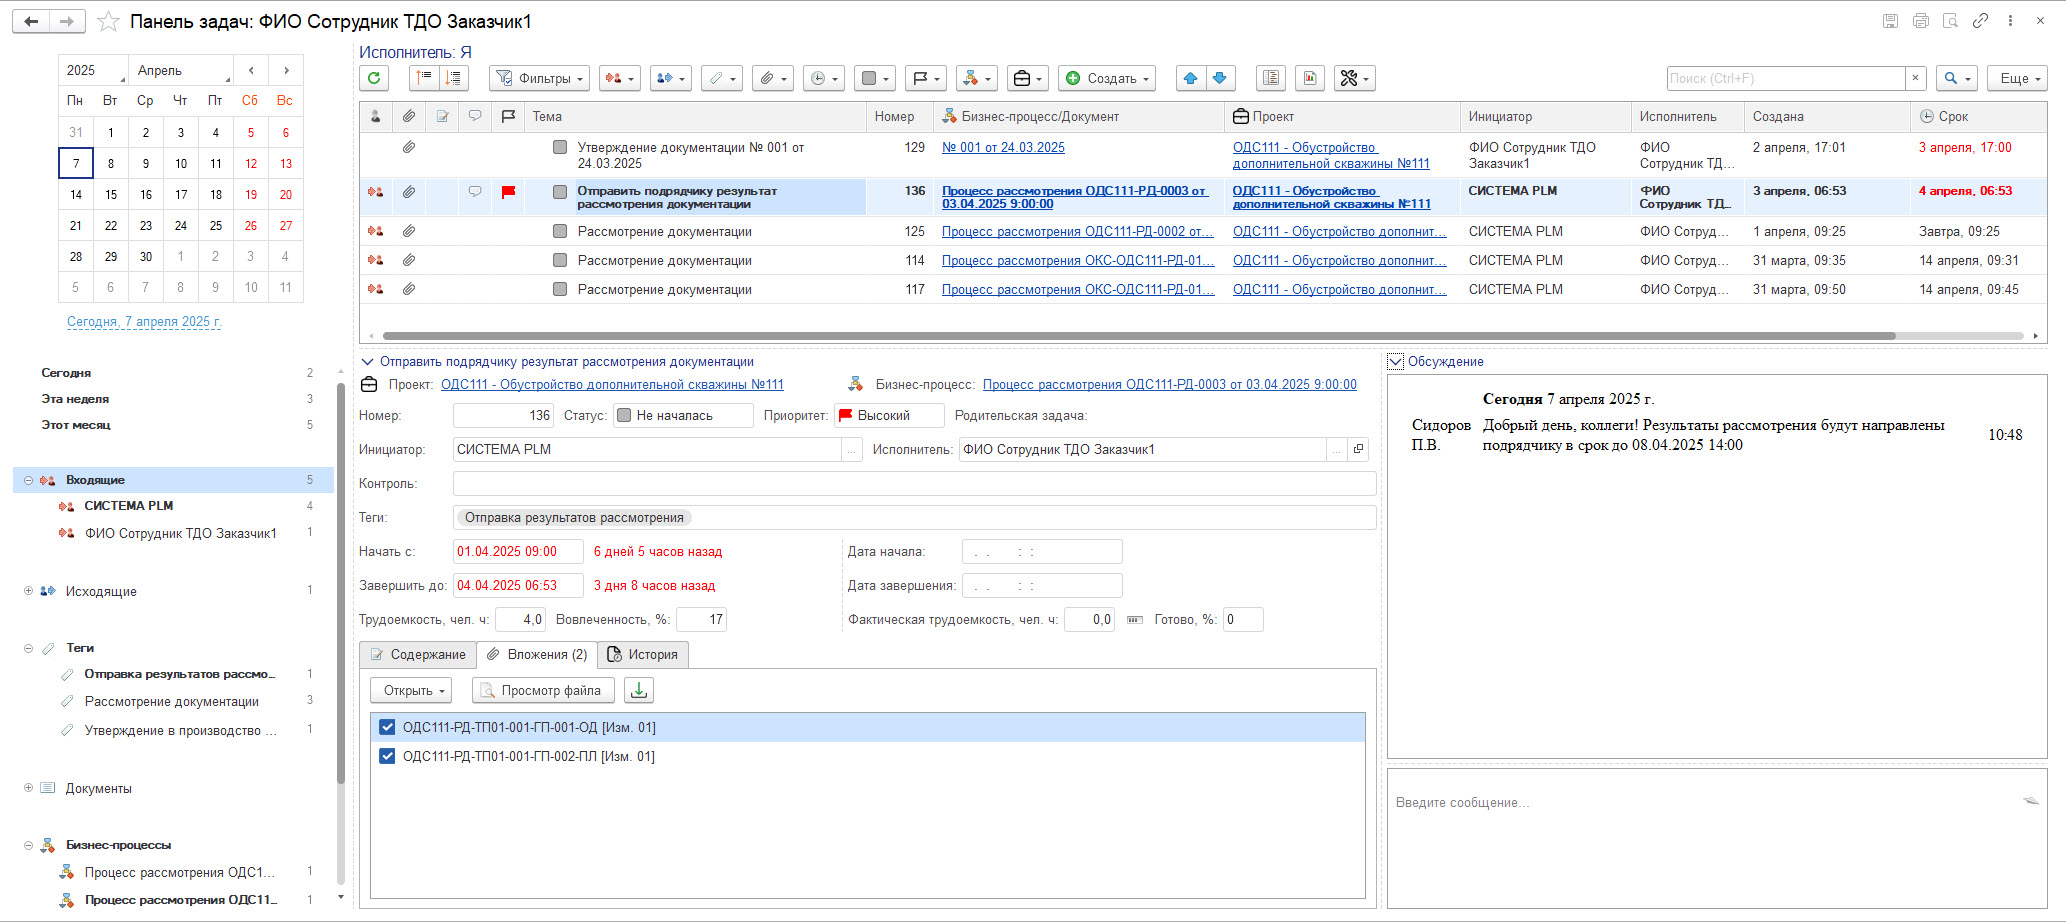Click the copy link icon in the header
Viewport: 2066px width, 922px height.
[x=1980, y=21]
